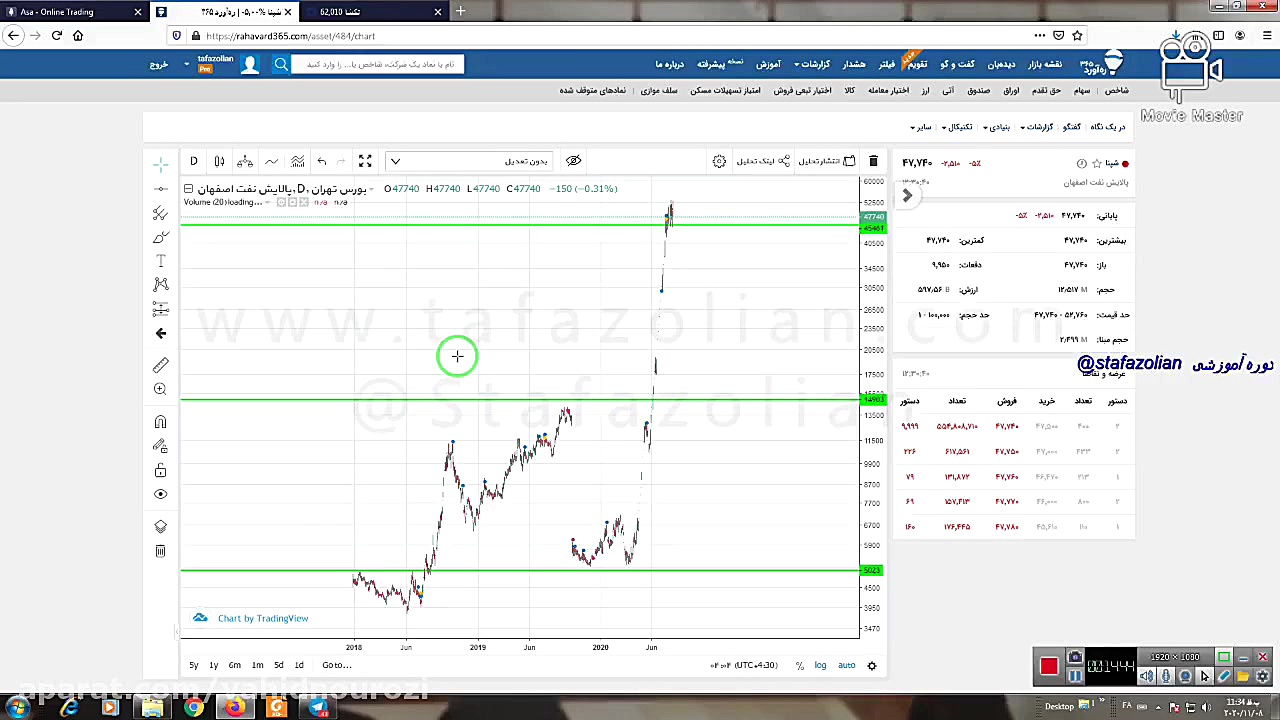This screenshot has width=1280, height=720.
Task: Select the crosshair cursor tool
Action: click(x=161, y=163)
